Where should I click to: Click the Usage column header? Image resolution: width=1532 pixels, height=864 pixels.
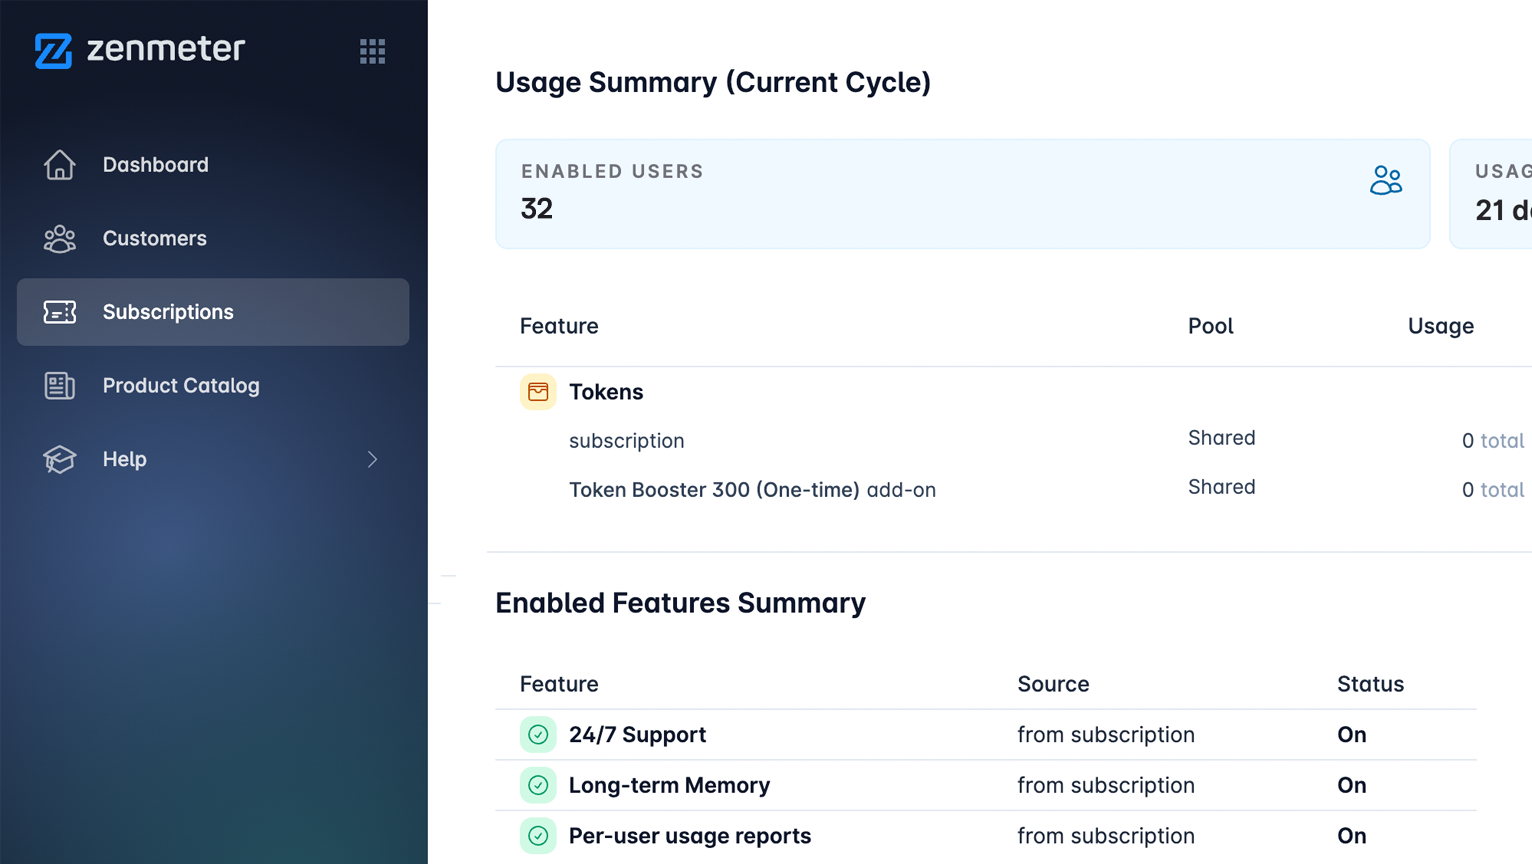pos(1441,326)
